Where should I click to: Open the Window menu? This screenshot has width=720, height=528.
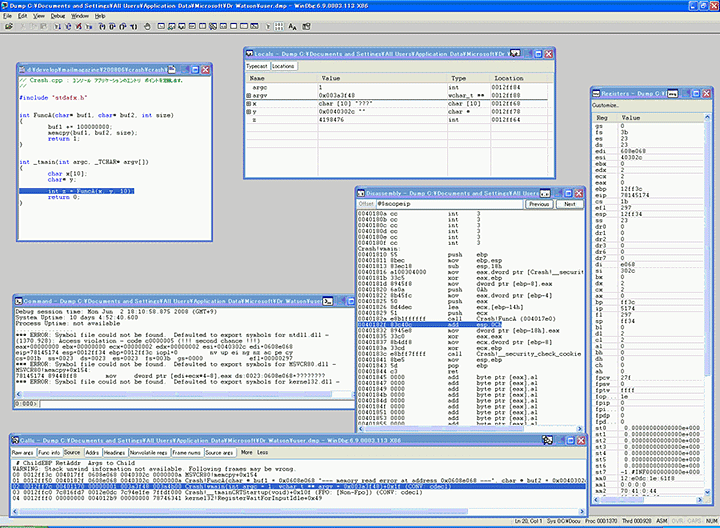click(80, 16)
